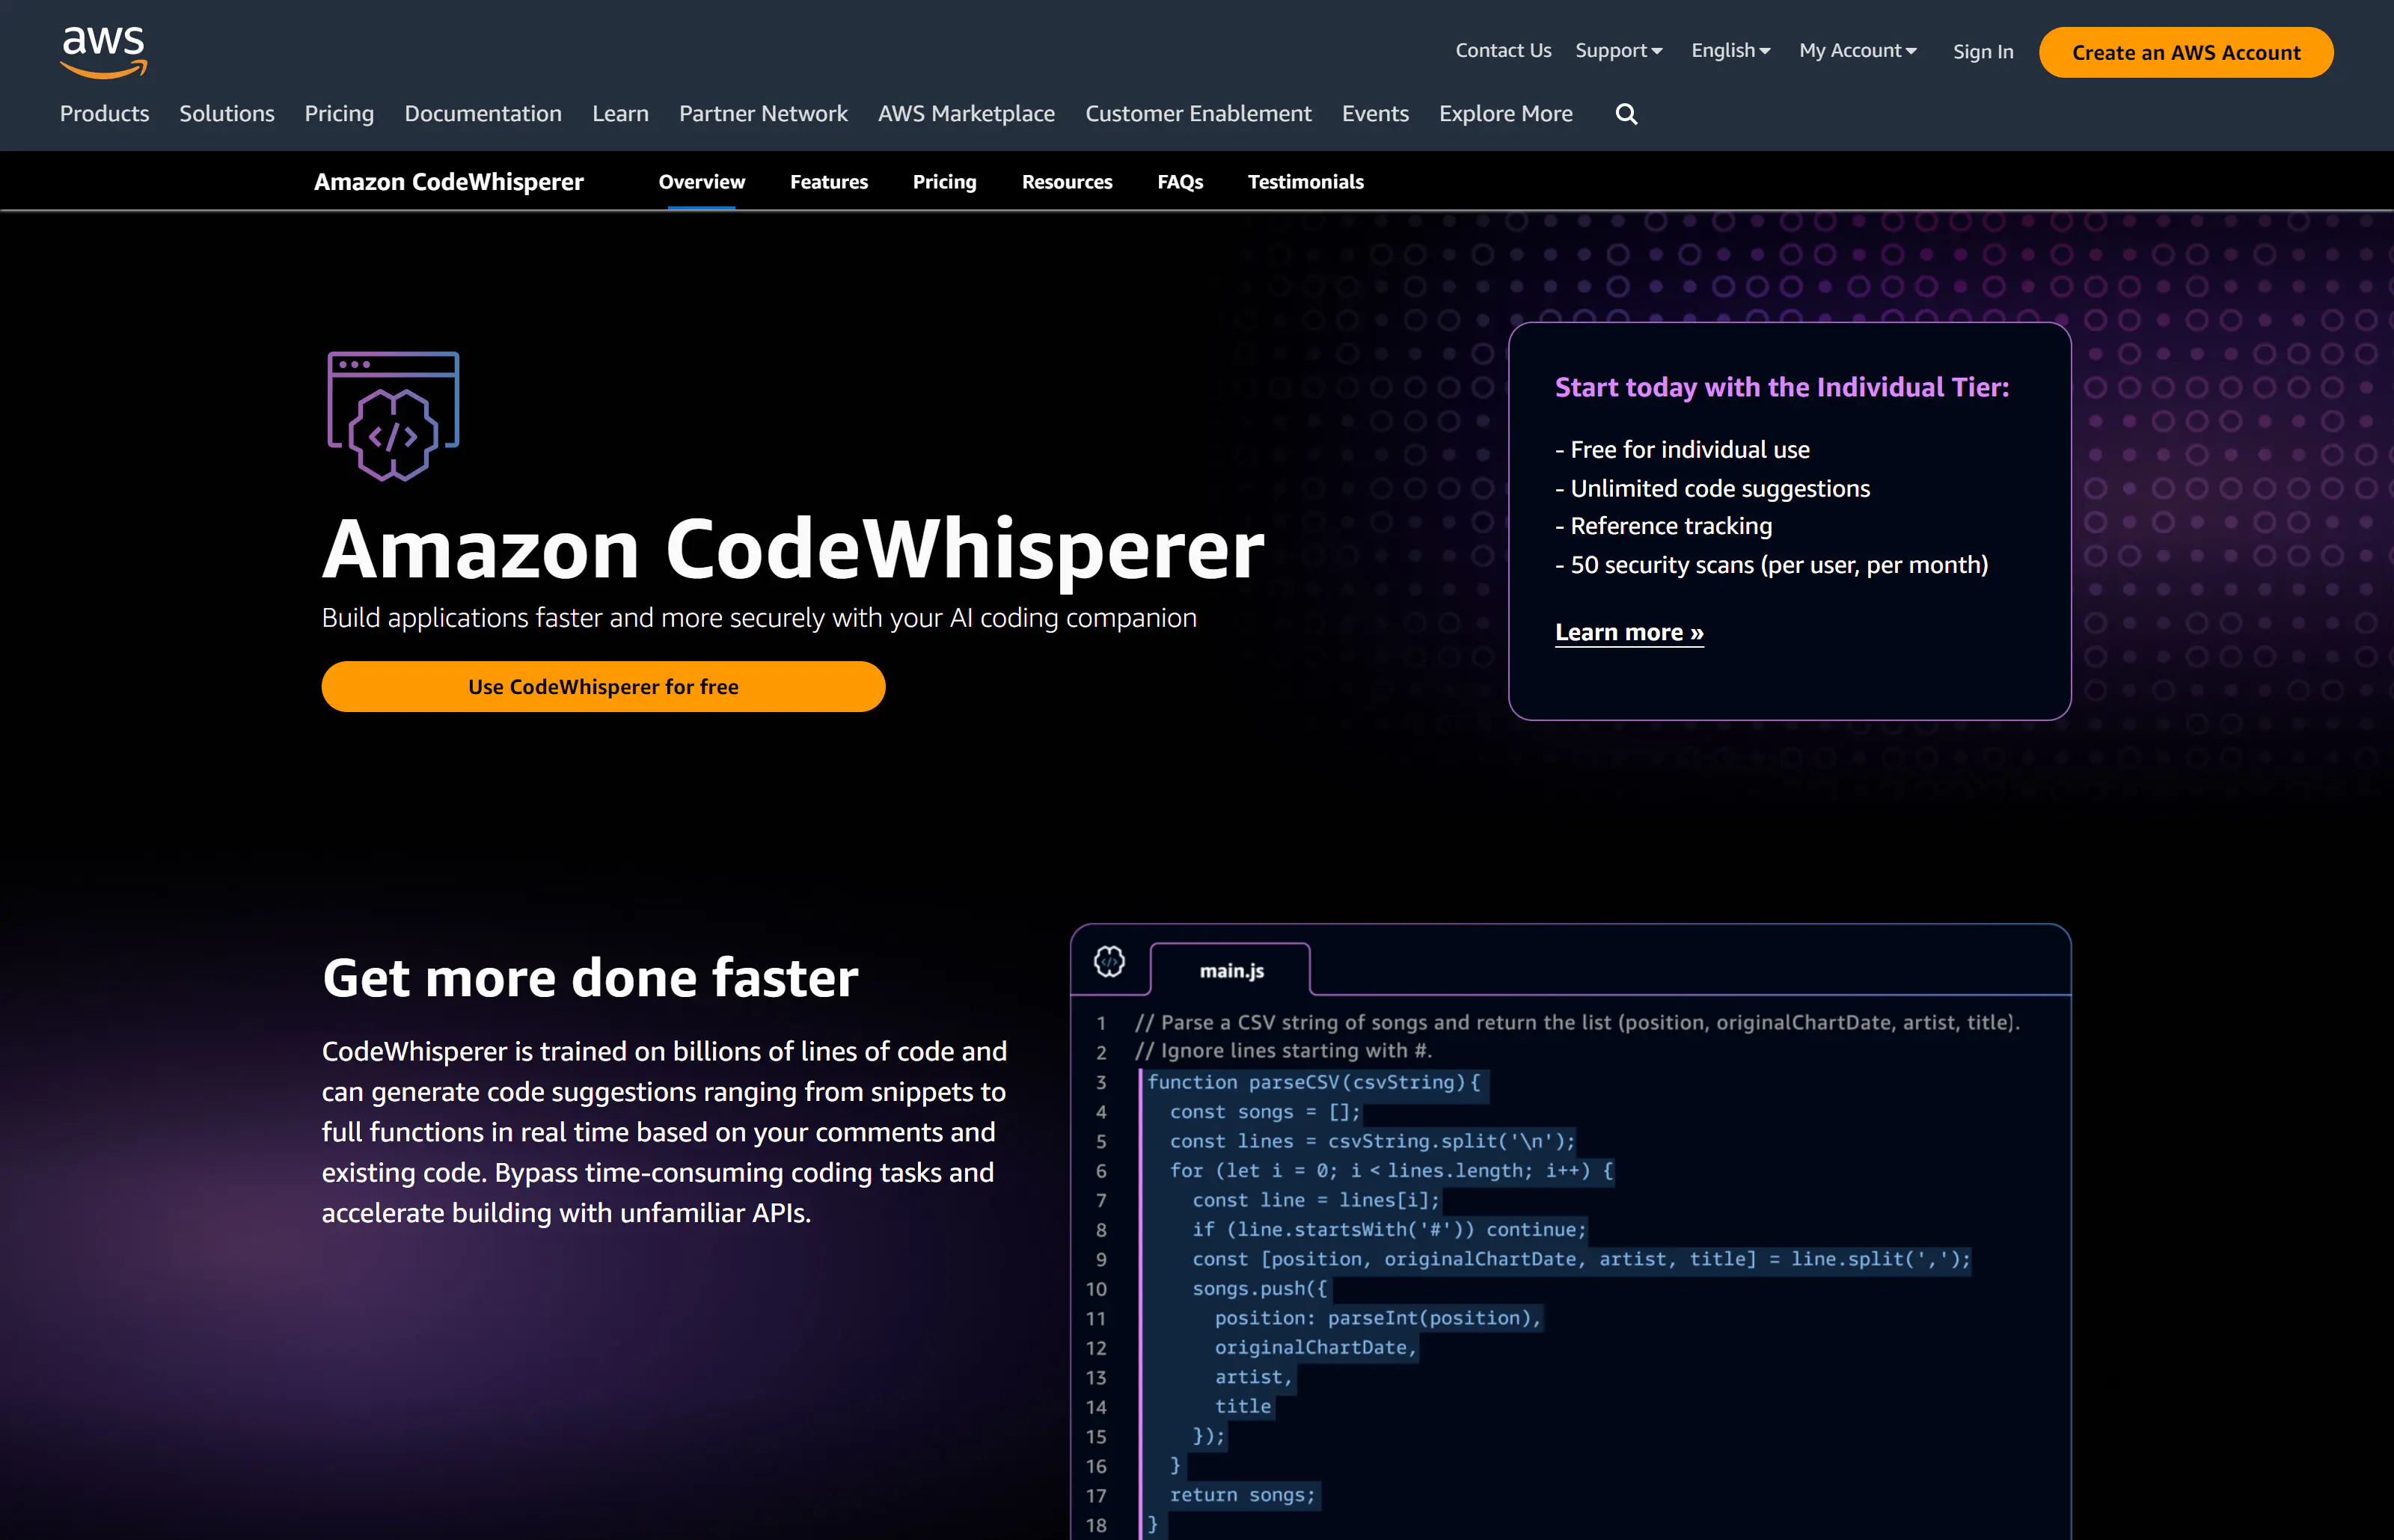Click the CodeWhisperer icon beside main.js tab

tap(1109, 962)
